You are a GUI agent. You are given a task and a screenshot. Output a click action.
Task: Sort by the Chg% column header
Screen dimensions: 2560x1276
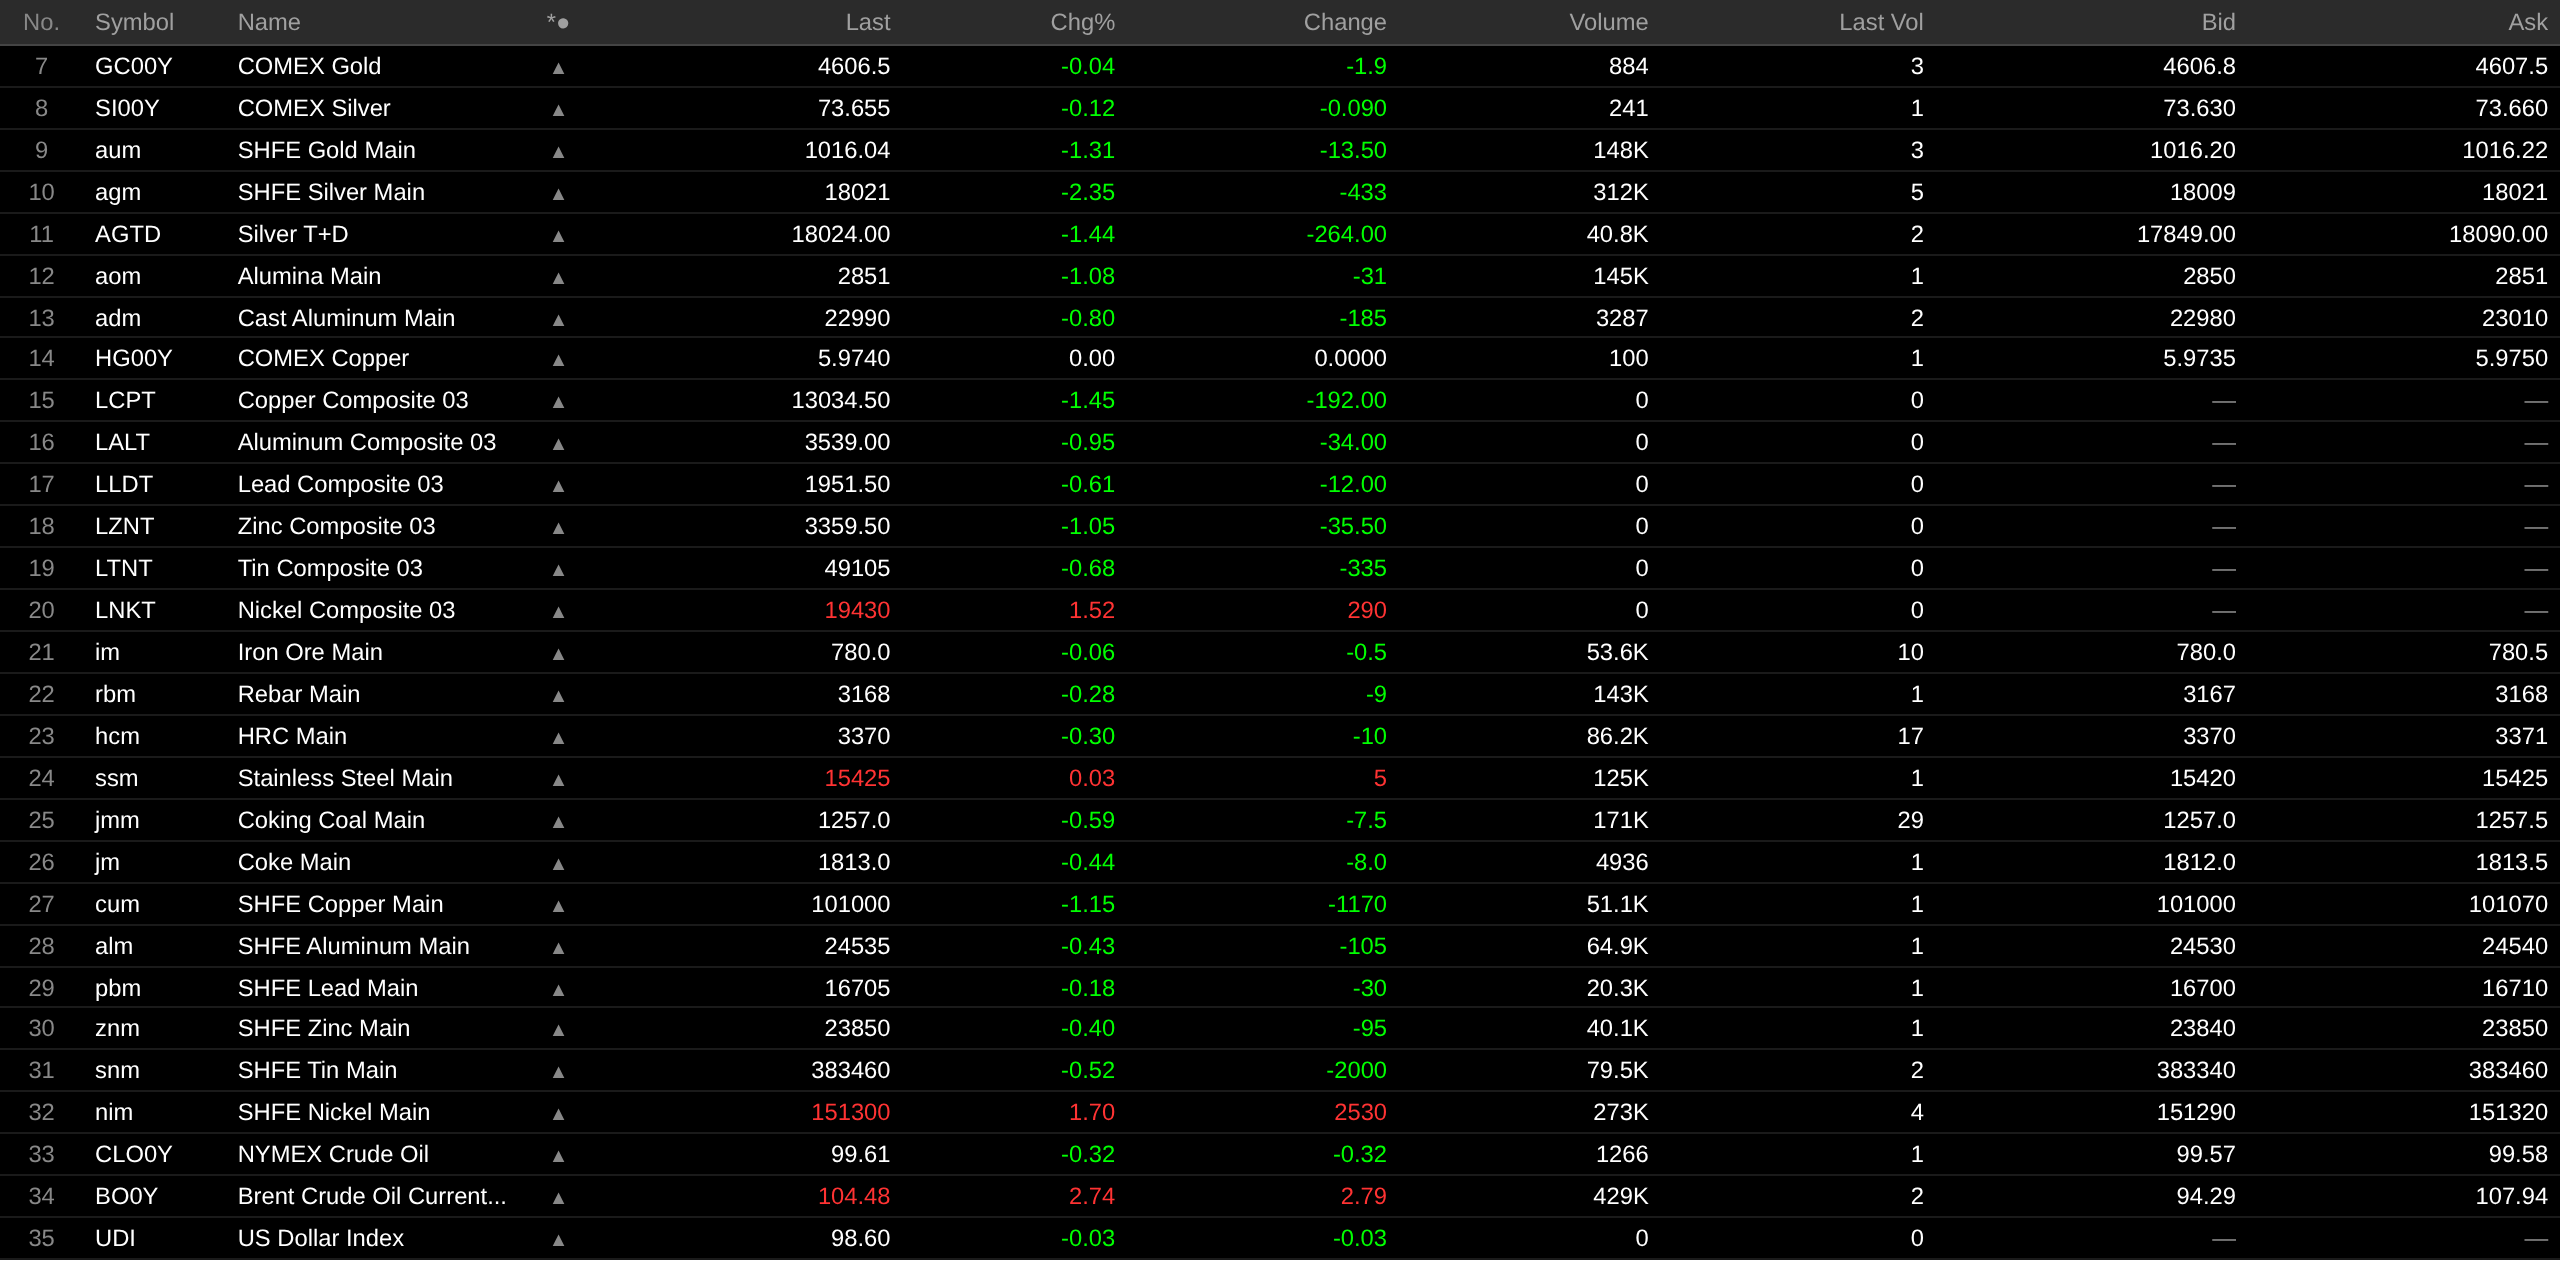click(x=1082, y=22)
